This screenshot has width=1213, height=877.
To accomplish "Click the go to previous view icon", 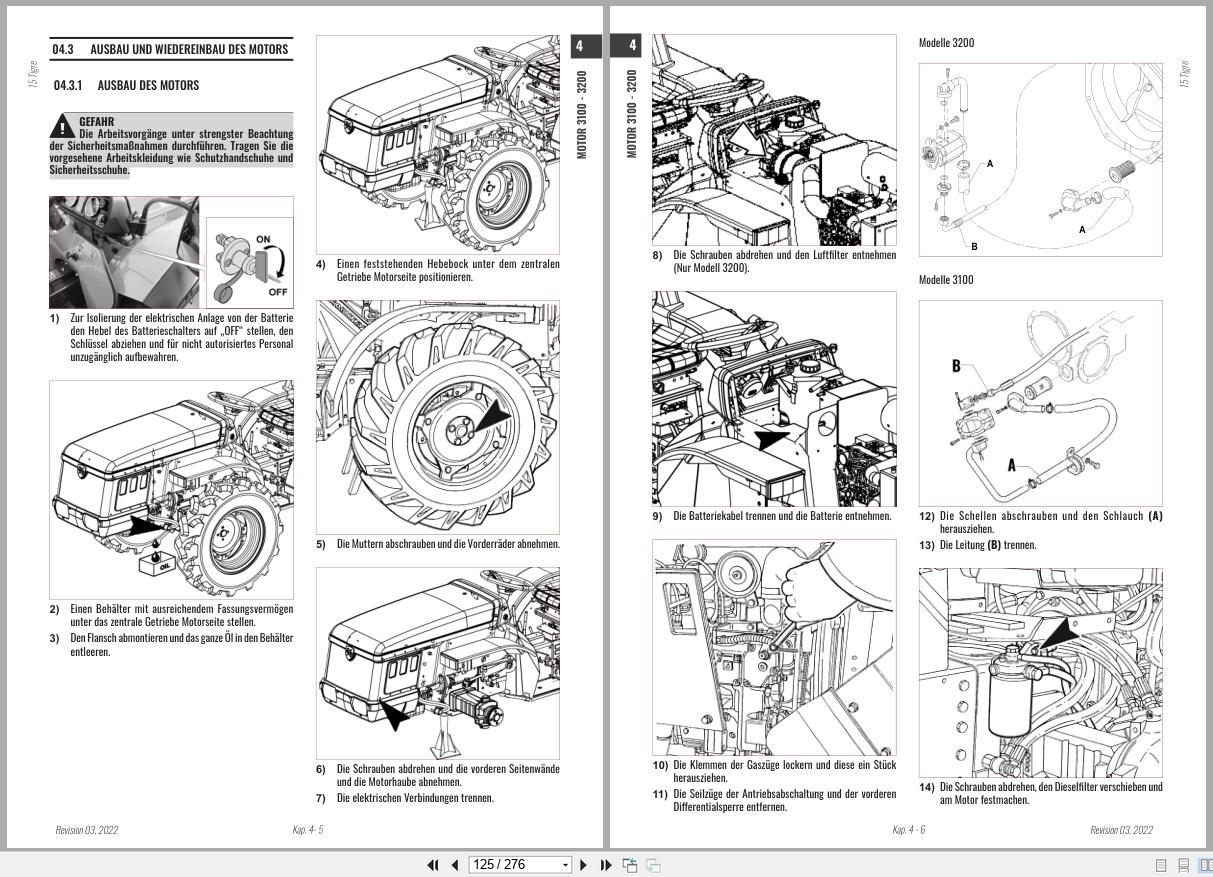I will (x=630, y=865).
